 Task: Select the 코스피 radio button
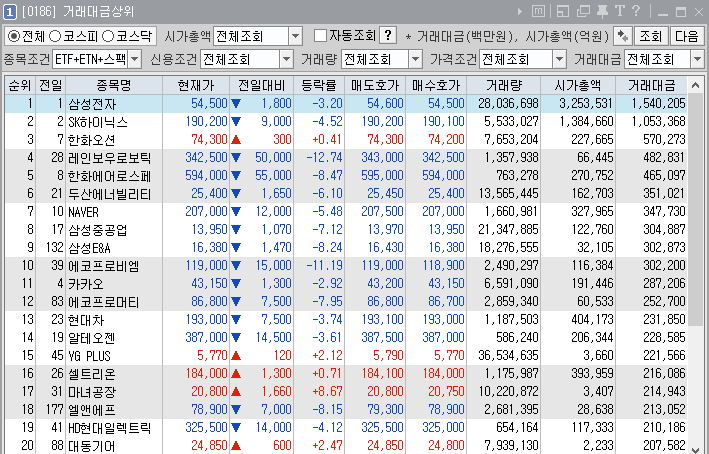[55, 36]
